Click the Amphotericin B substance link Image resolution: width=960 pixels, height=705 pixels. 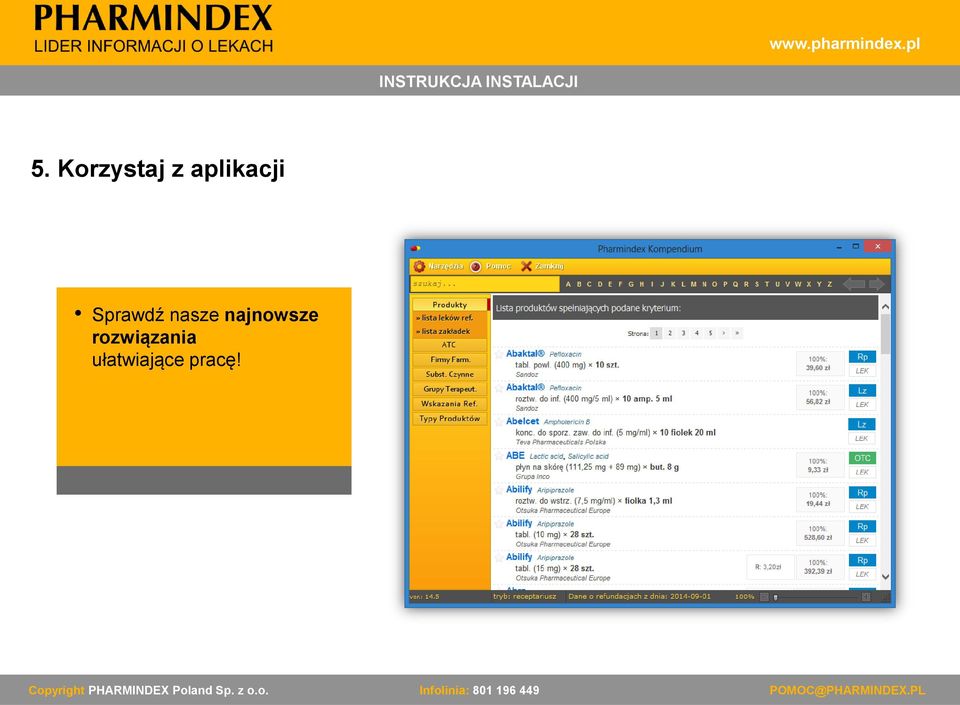(567, 422)
